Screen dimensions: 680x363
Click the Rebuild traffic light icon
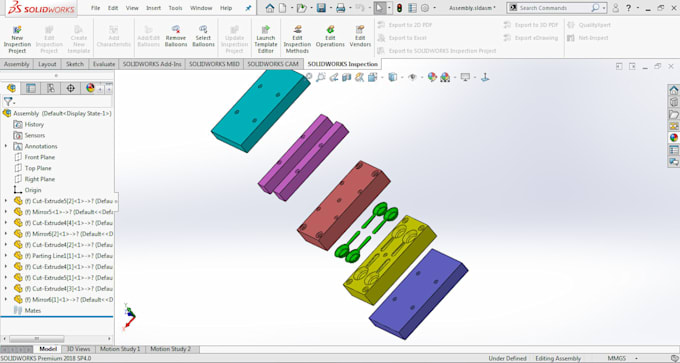click(399, 8)
